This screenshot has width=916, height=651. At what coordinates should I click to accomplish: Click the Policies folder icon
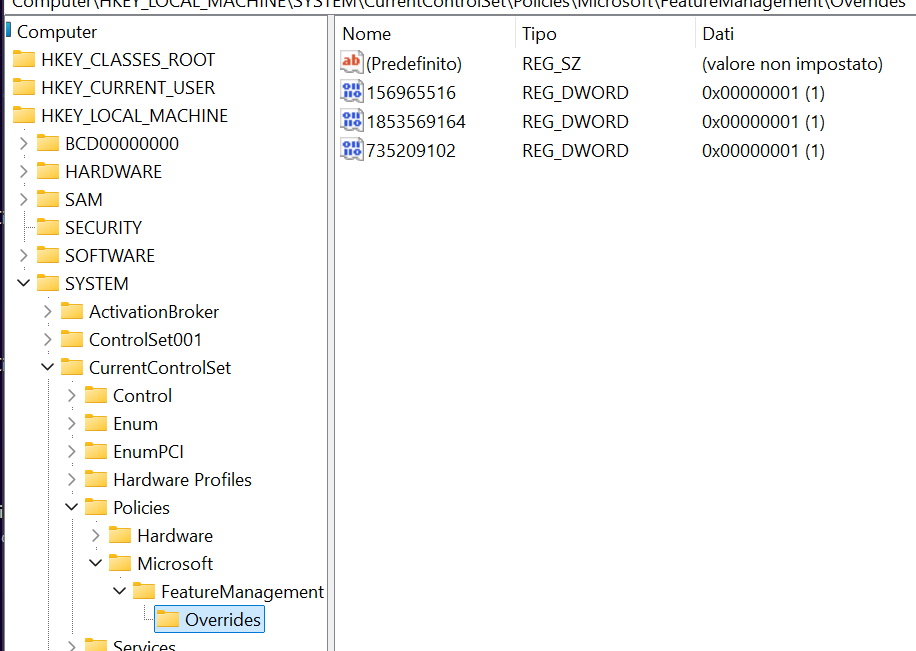pyautogui.click(x=96, y=508)
